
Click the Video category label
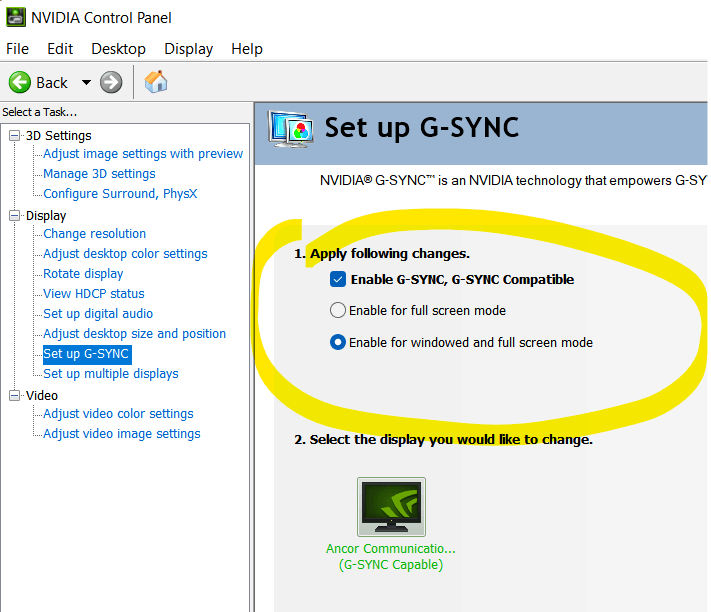pos(42,395)
